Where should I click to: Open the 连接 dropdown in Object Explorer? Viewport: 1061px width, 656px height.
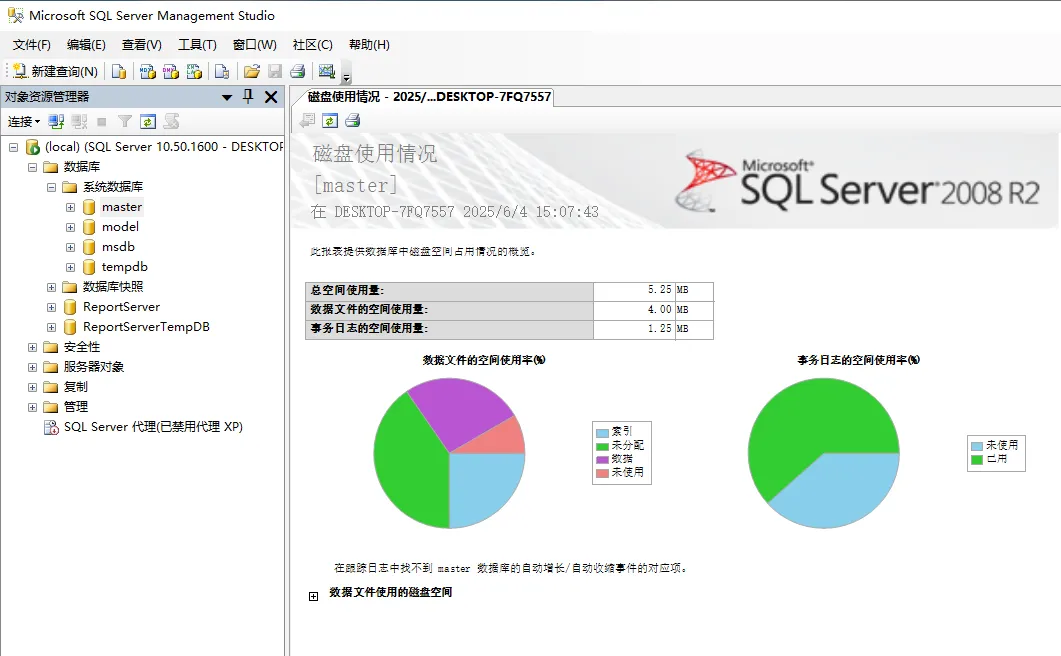coord(24,121)
